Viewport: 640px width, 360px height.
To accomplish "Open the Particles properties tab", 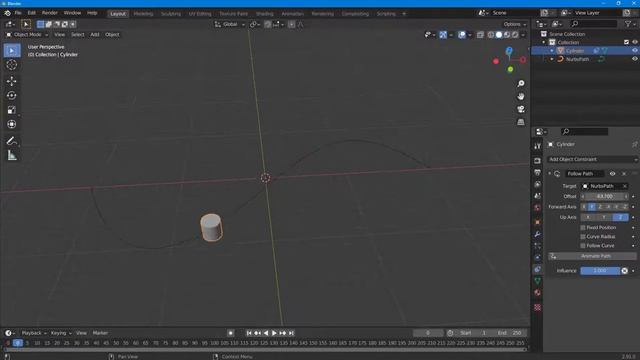I will tap(538, 246).
